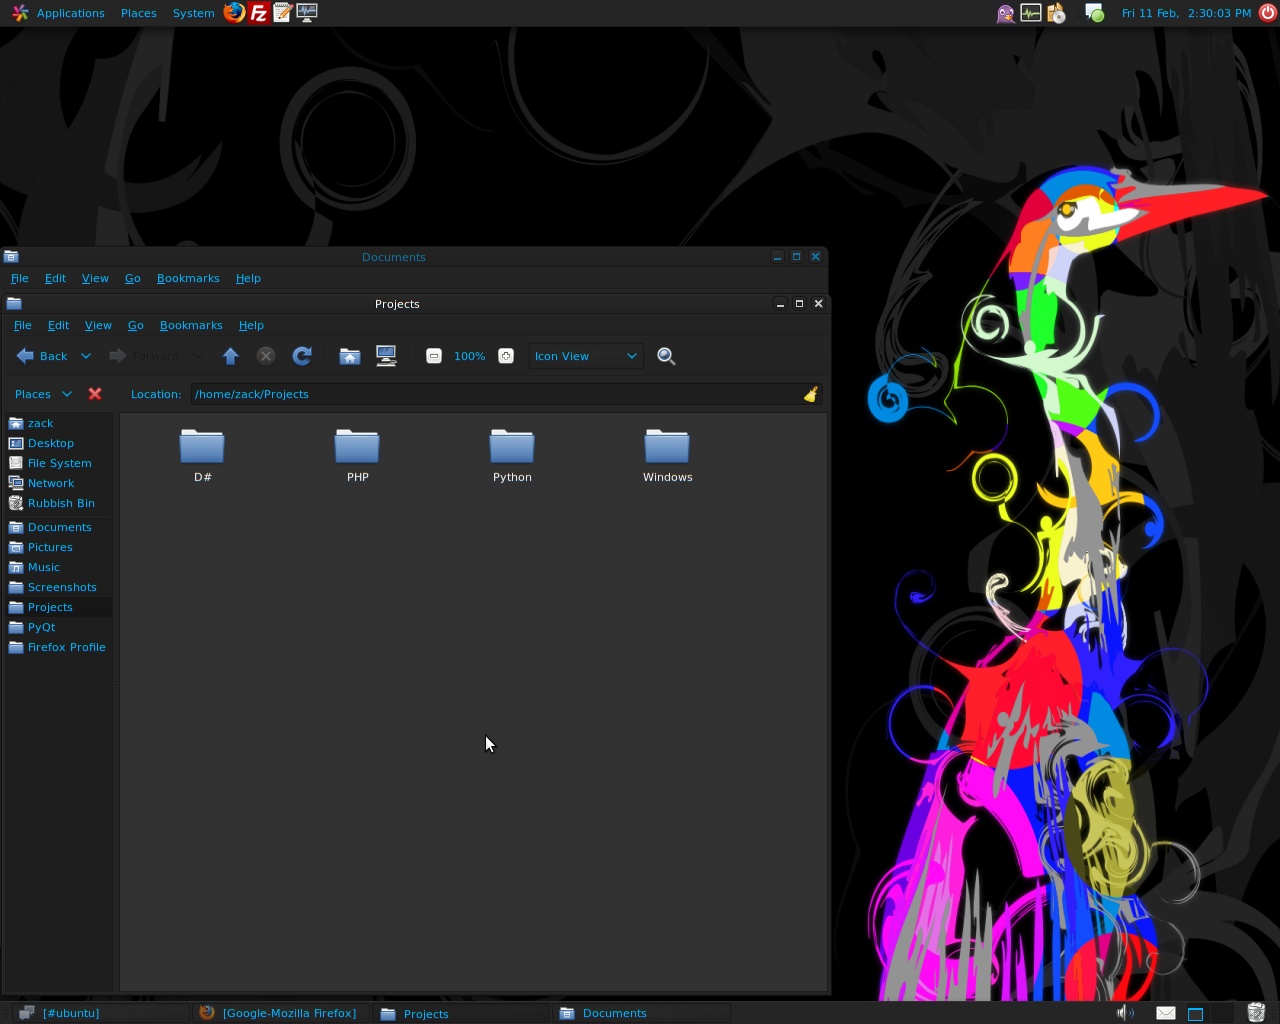Screen dimensions: 1280x1024
Task: Zoom out the icon view
Action: tap(433, 356)
